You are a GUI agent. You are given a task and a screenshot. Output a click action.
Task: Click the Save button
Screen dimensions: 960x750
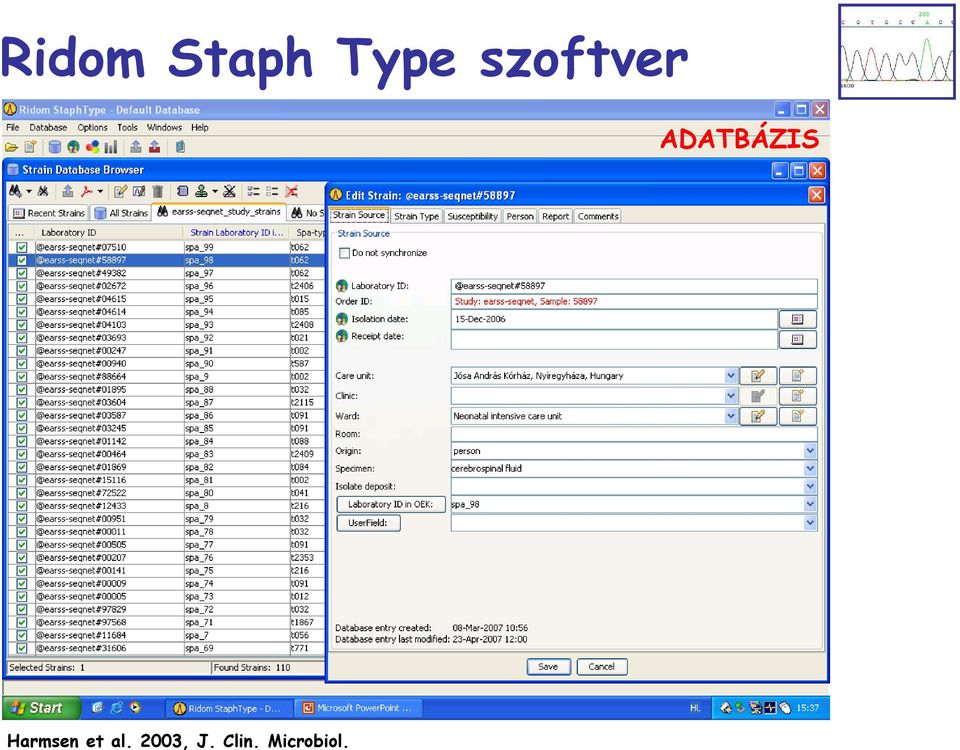(x=548, y=667)
